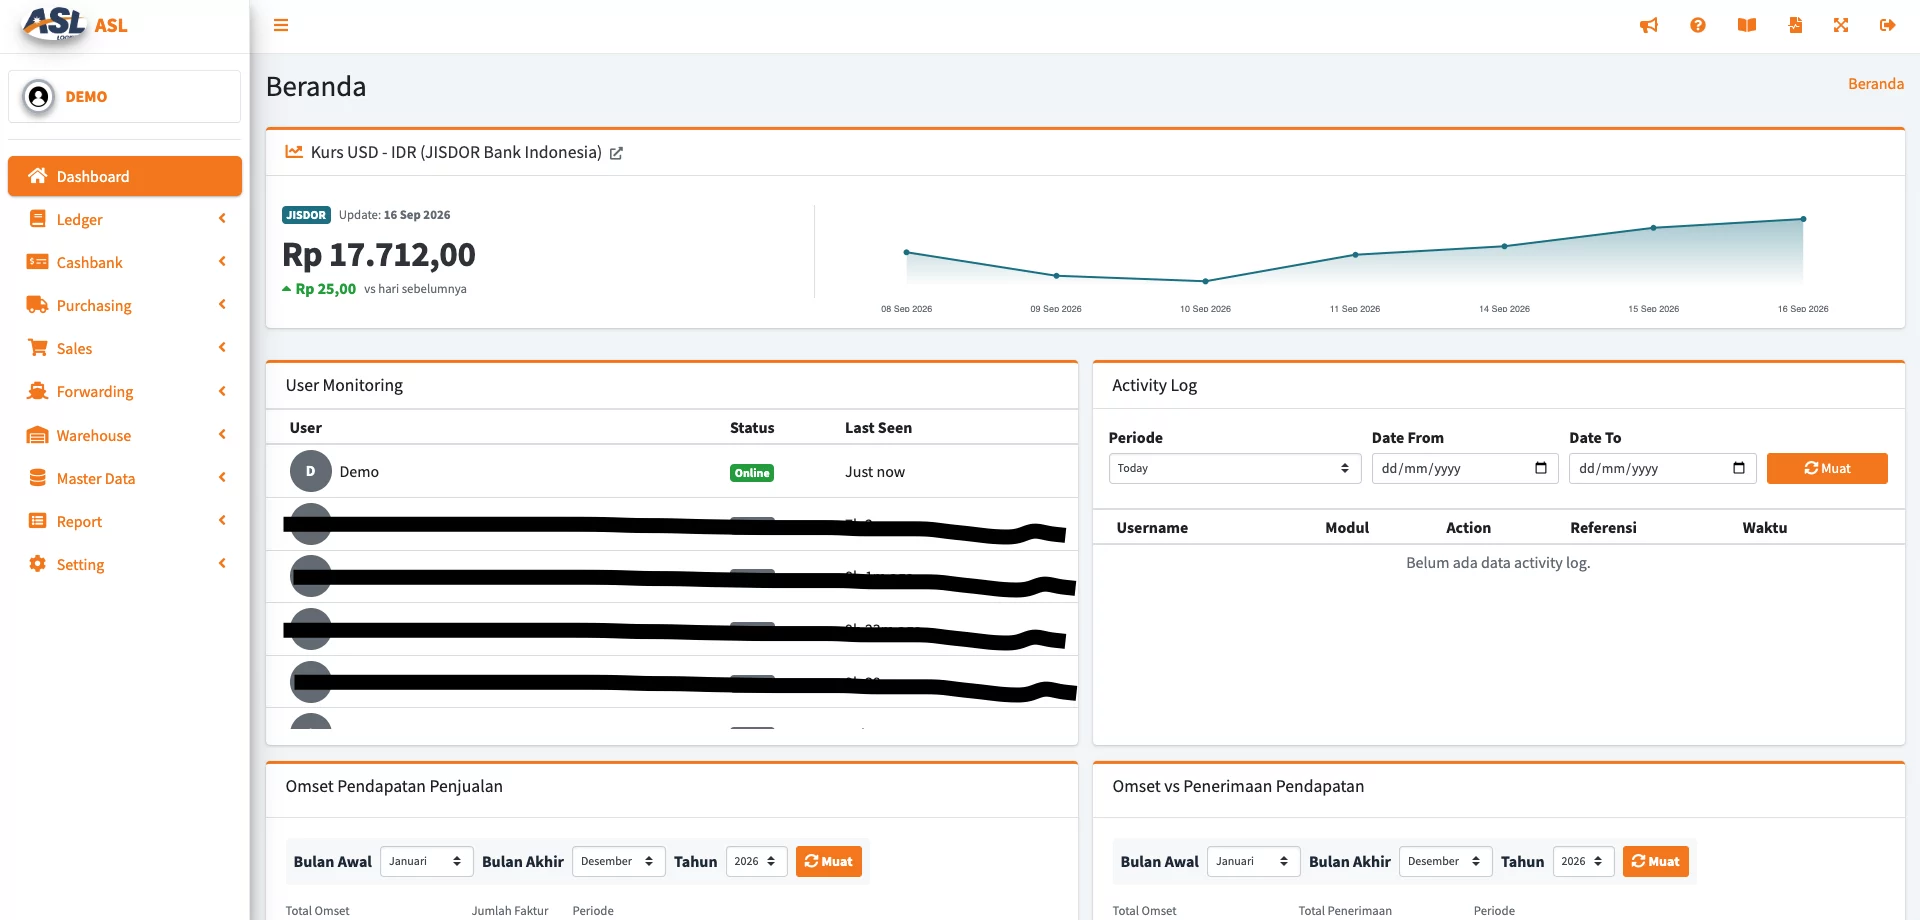1920x920 pixels.
Task: Open the help question mark icon
Action: coord(1698,25)
